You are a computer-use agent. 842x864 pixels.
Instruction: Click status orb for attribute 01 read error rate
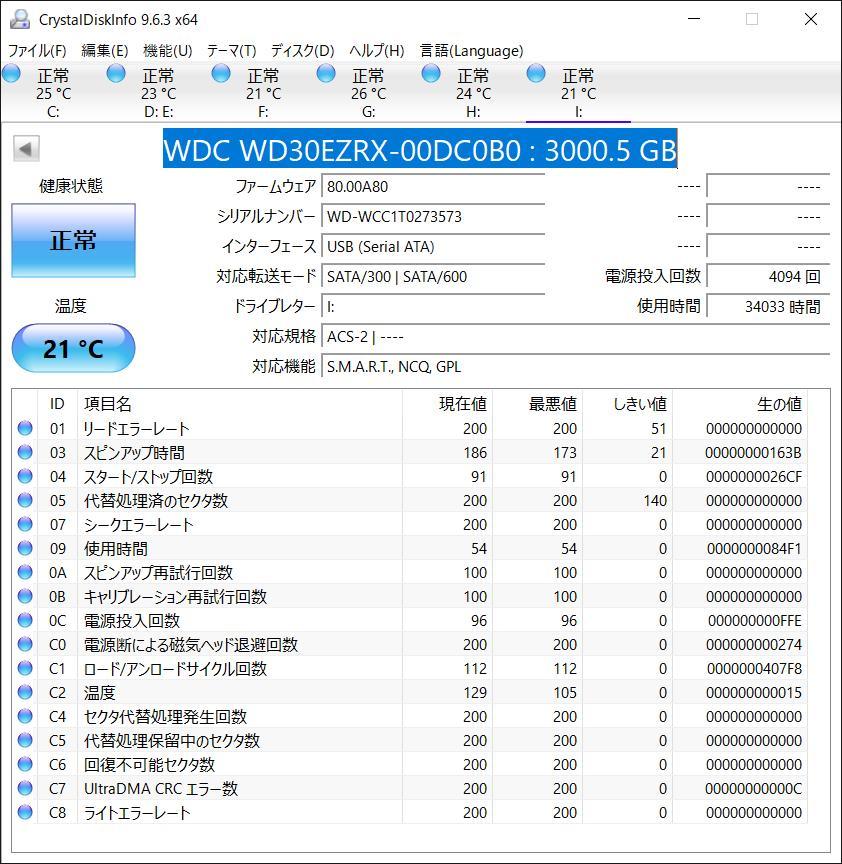25,428
